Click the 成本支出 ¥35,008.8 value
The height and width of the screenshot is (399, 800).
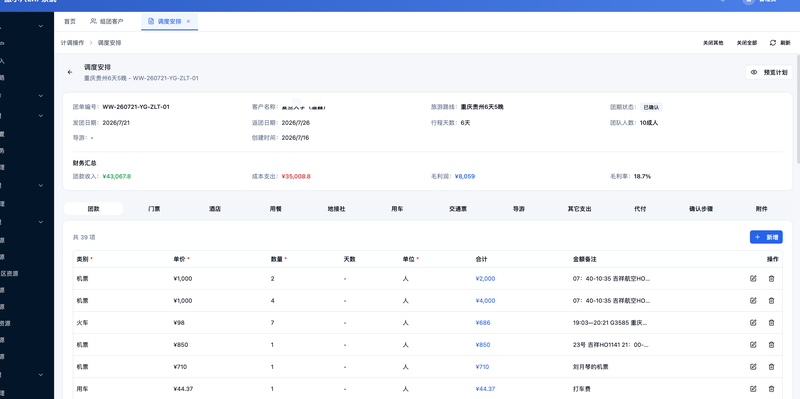point(296,176)
